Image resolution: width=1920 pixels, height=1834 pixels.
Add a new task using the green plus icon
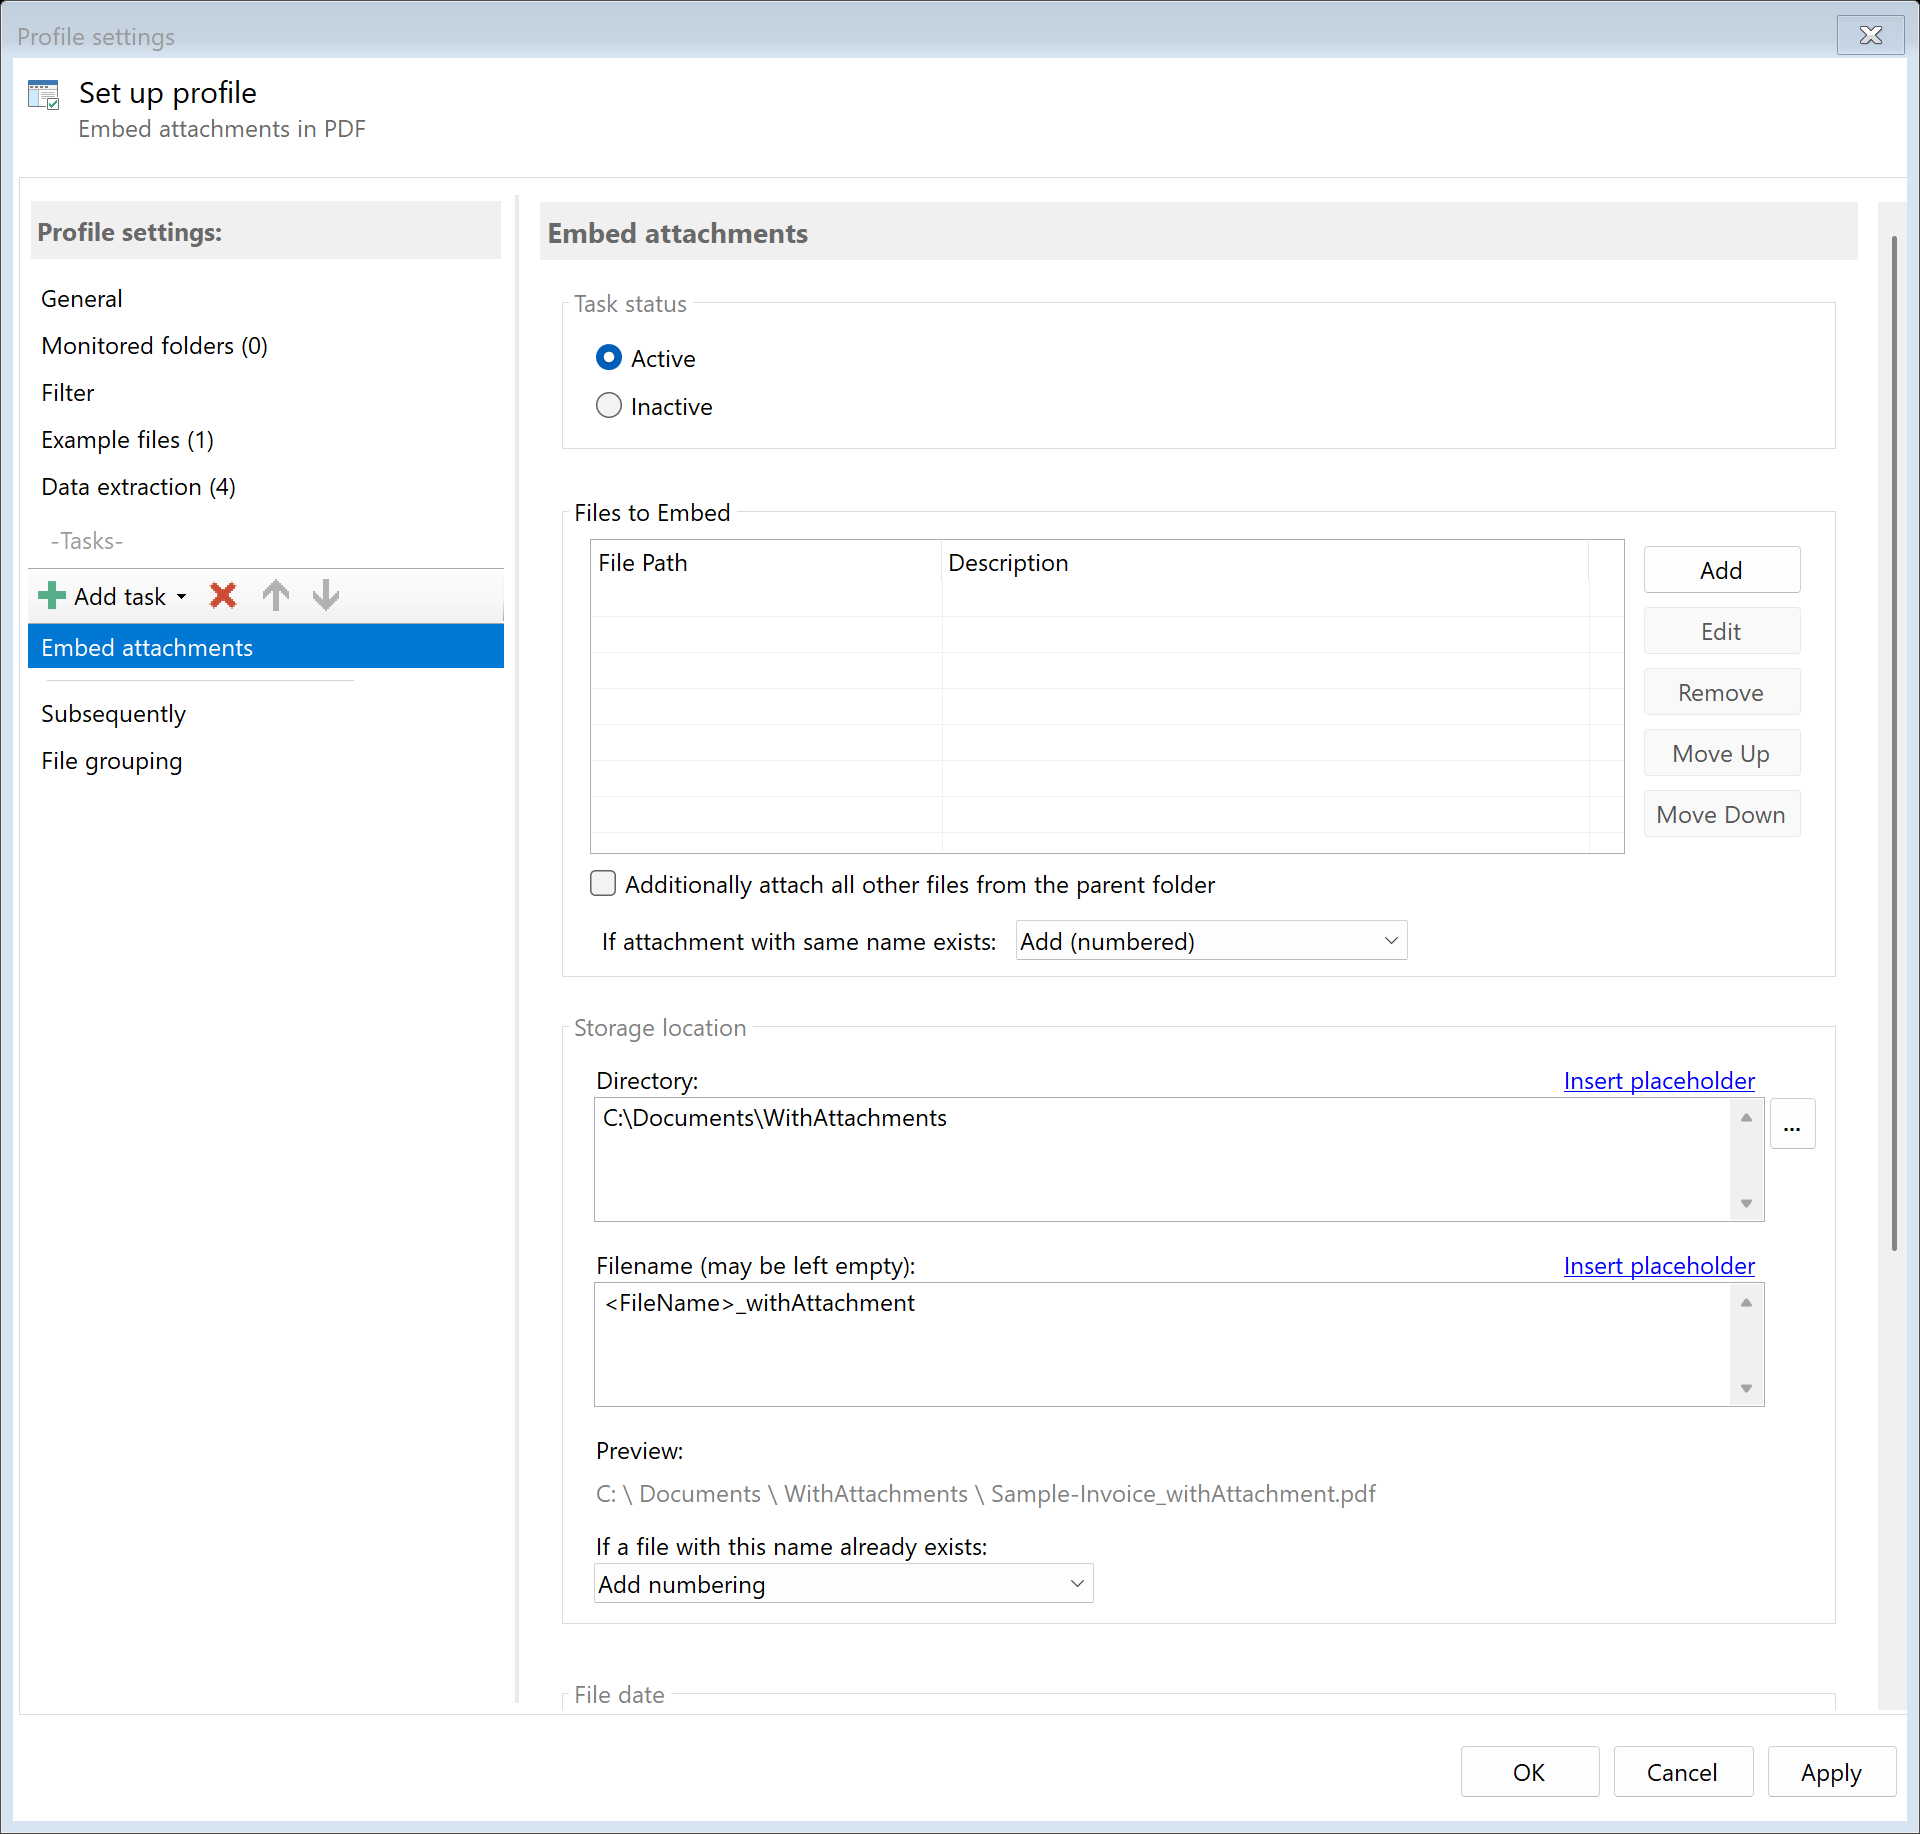[50, 595]
